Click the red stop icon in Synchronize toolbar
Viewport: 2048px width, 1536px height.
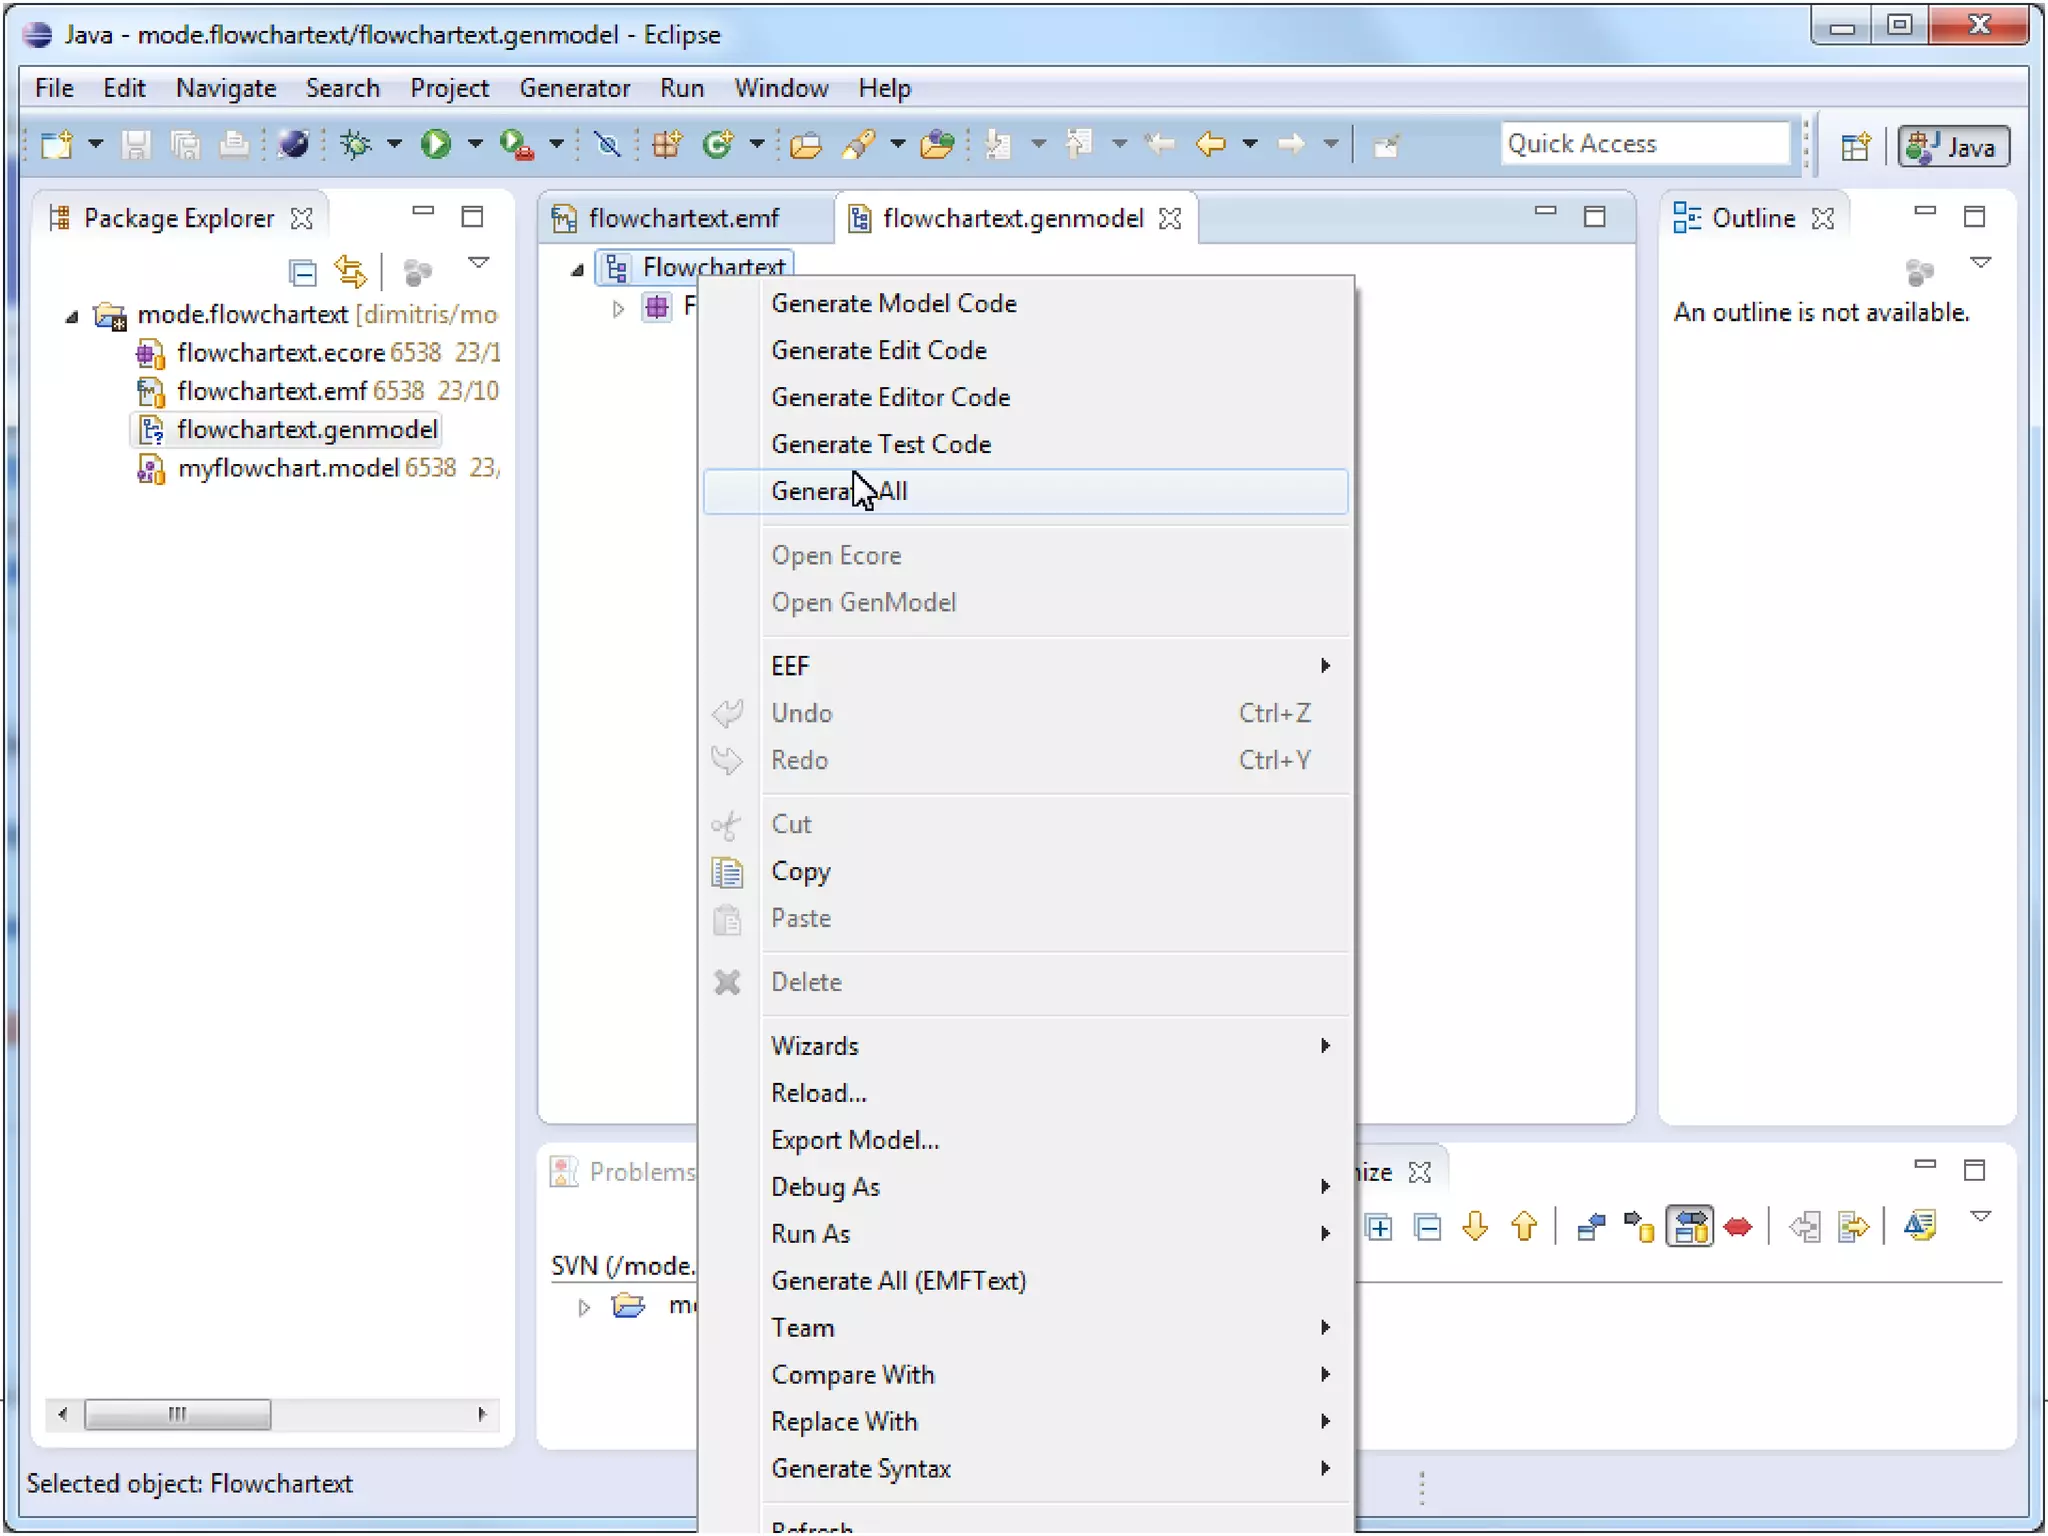pos(1738,1227)
